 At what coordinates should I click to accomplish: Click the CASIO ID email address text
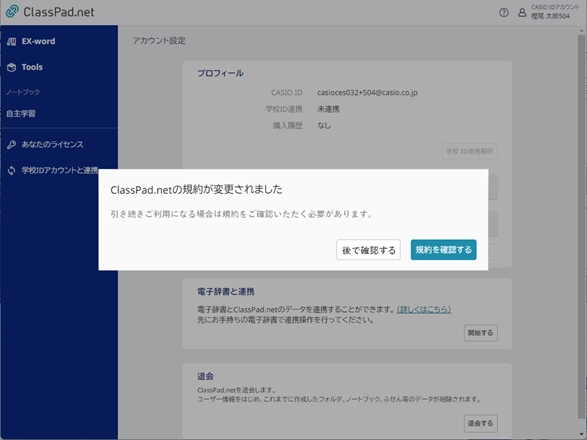367,92
